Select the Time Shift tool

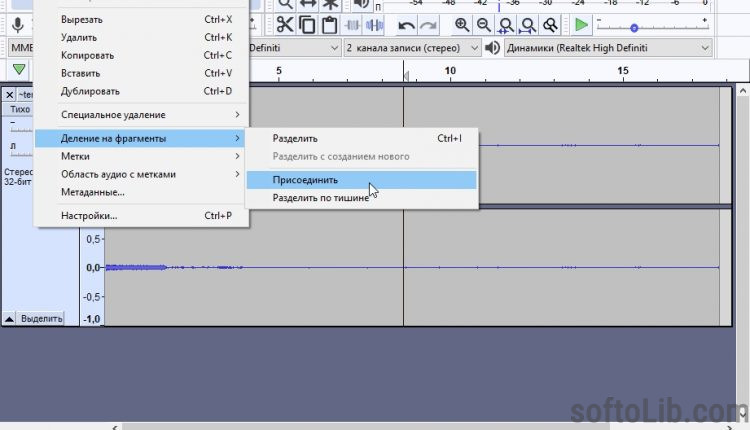[x=308, y=4]
